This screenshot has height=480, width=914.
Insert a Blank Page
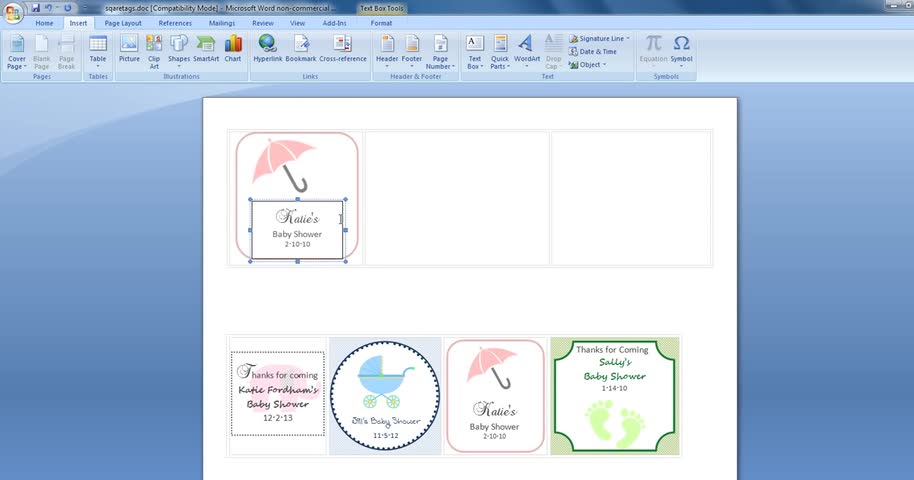[41, 52]
